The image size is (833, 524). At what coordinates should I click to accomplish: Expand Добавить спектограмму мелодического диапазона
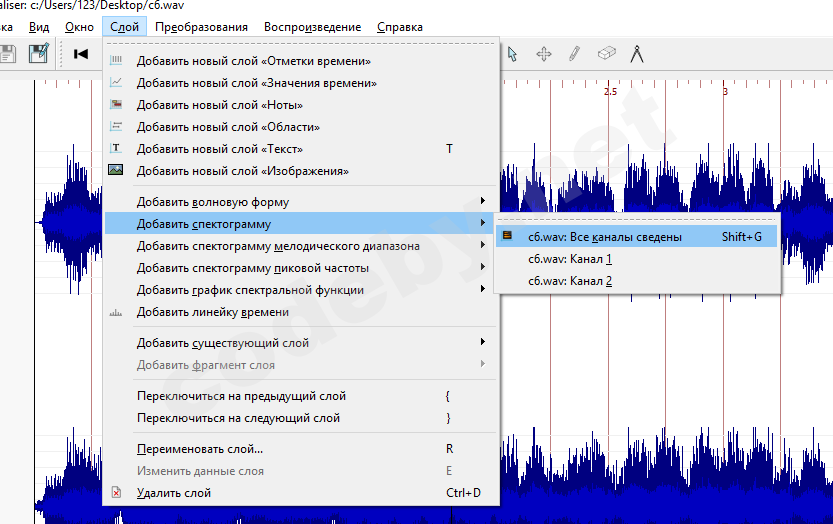pyautogui.click(x=302, y=246)
